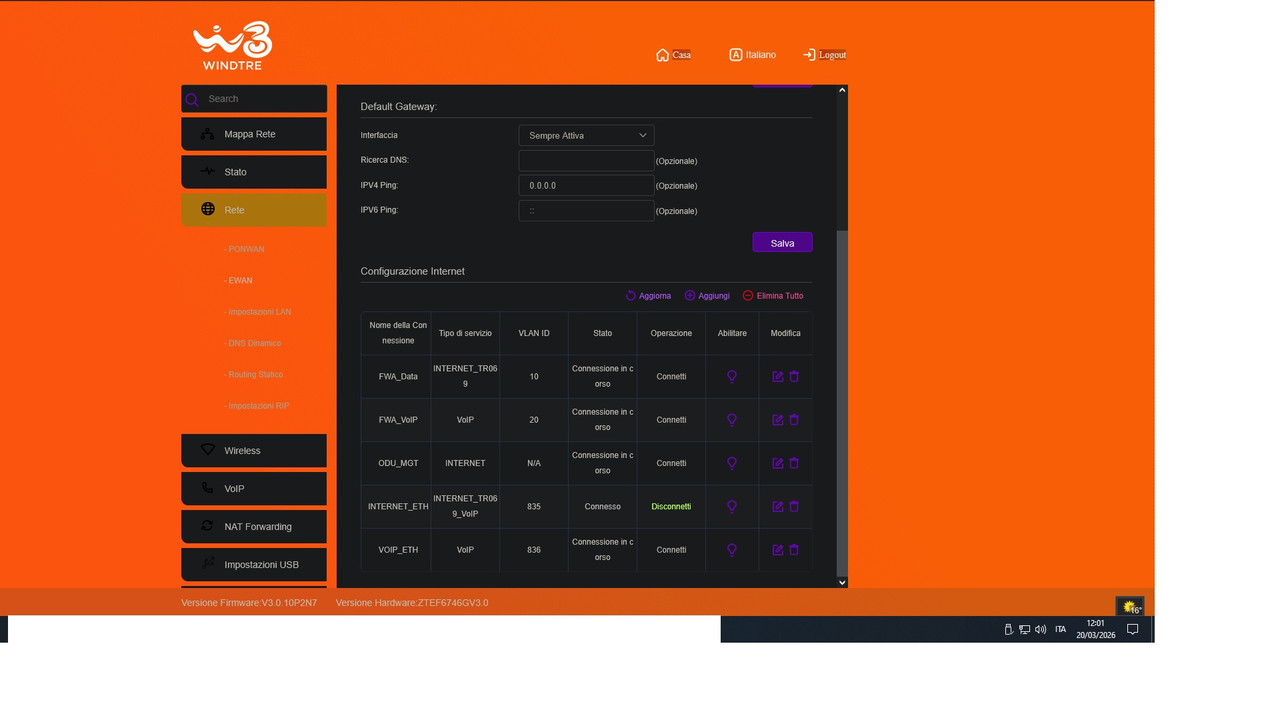Edit the ODU_MGT connection
The image size is (1280, 720).
click(778, 463)
